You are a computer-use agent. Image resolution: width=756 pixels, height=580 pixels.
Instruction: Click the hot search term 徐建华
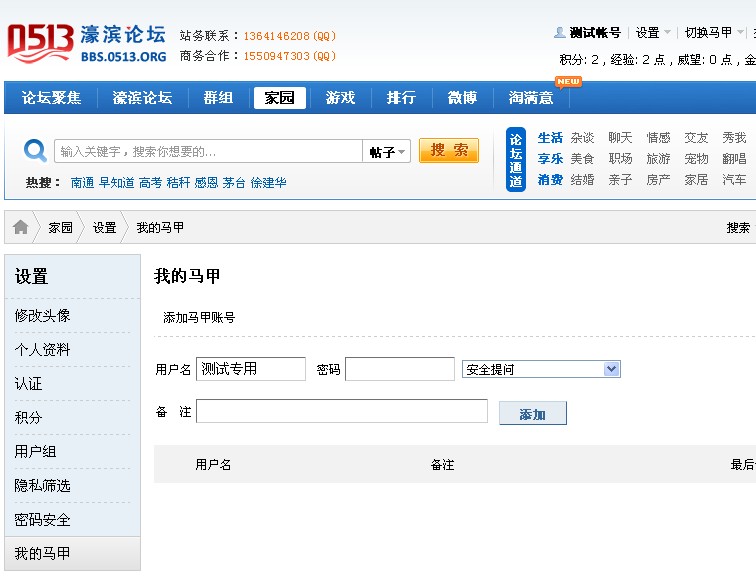point(269,183)
